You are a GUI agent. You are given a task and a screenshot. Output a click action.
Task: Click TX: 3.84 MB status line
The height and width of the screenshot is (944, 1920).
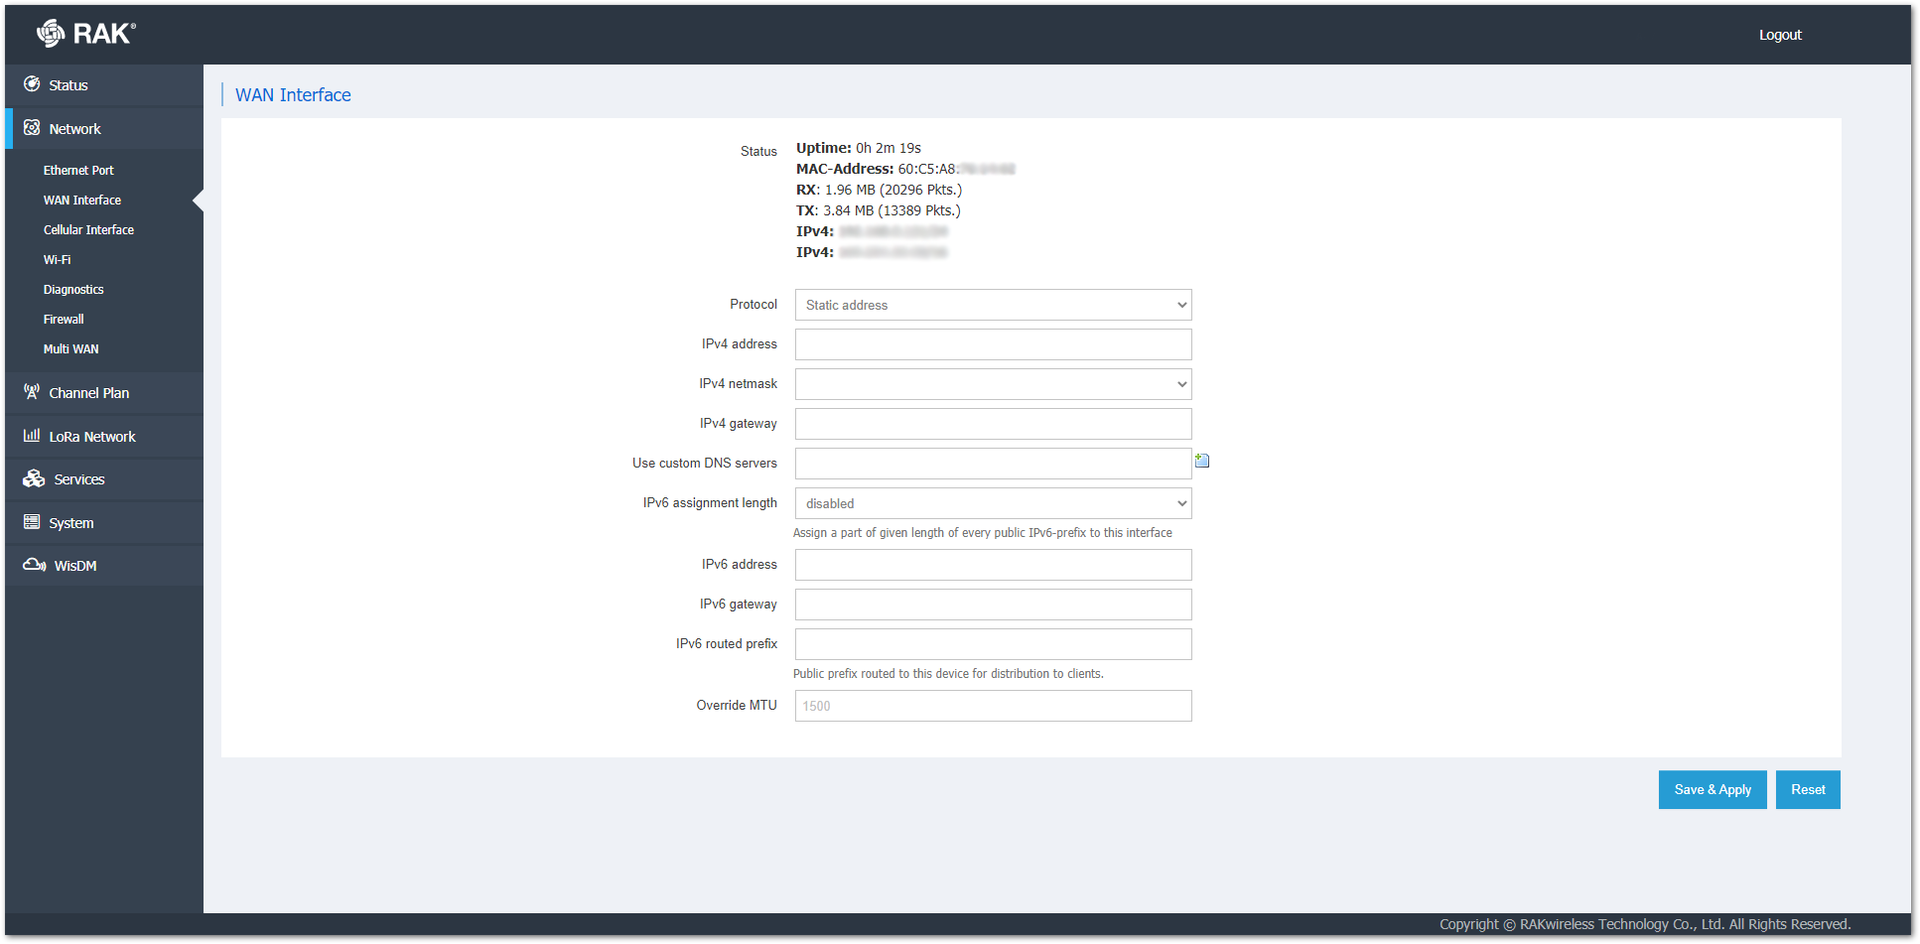(x=878, y=211)
